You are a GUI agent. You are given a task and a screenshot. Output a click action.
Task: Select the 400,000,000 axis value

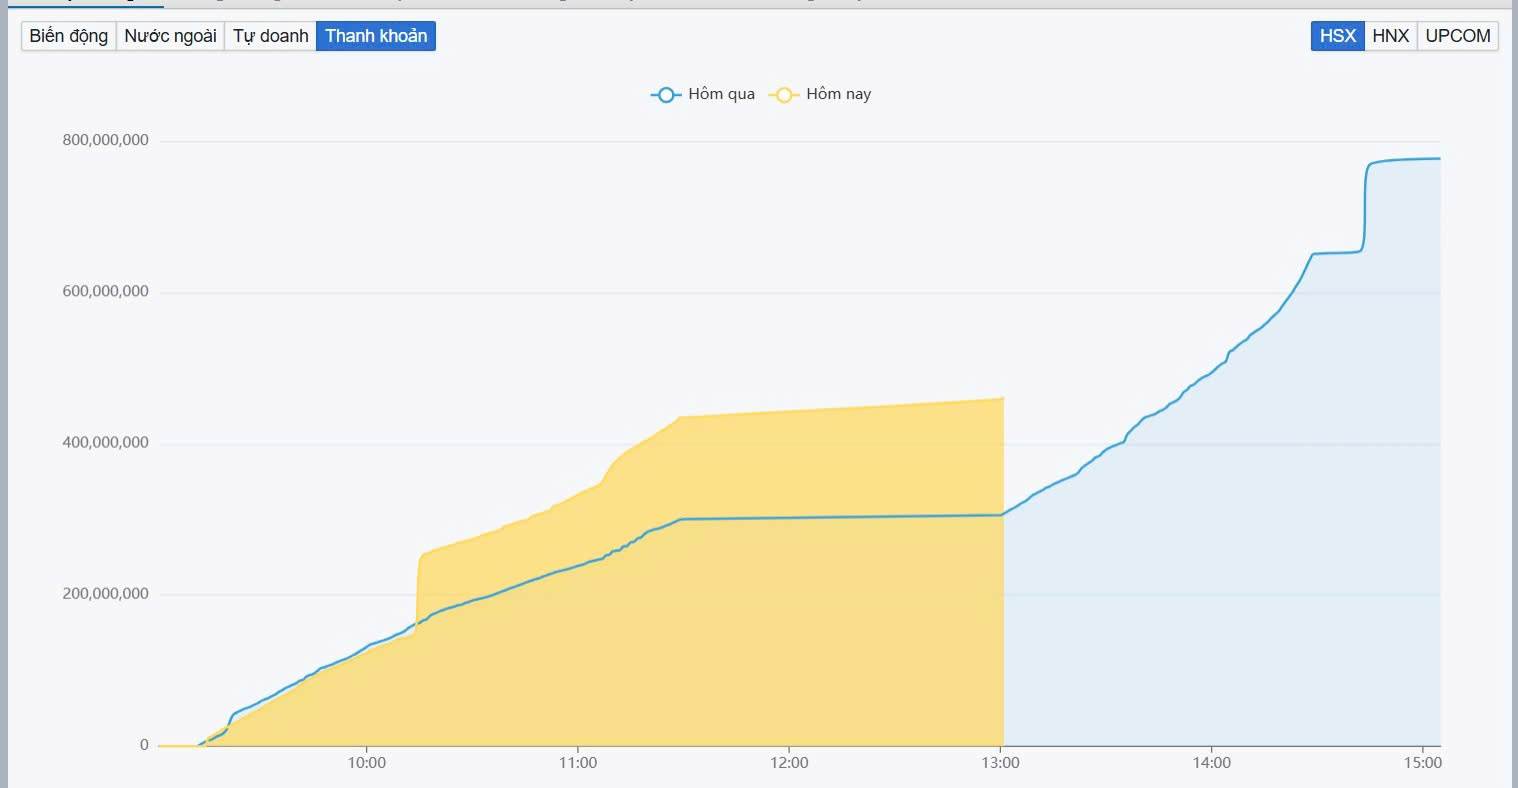[105, 442]
